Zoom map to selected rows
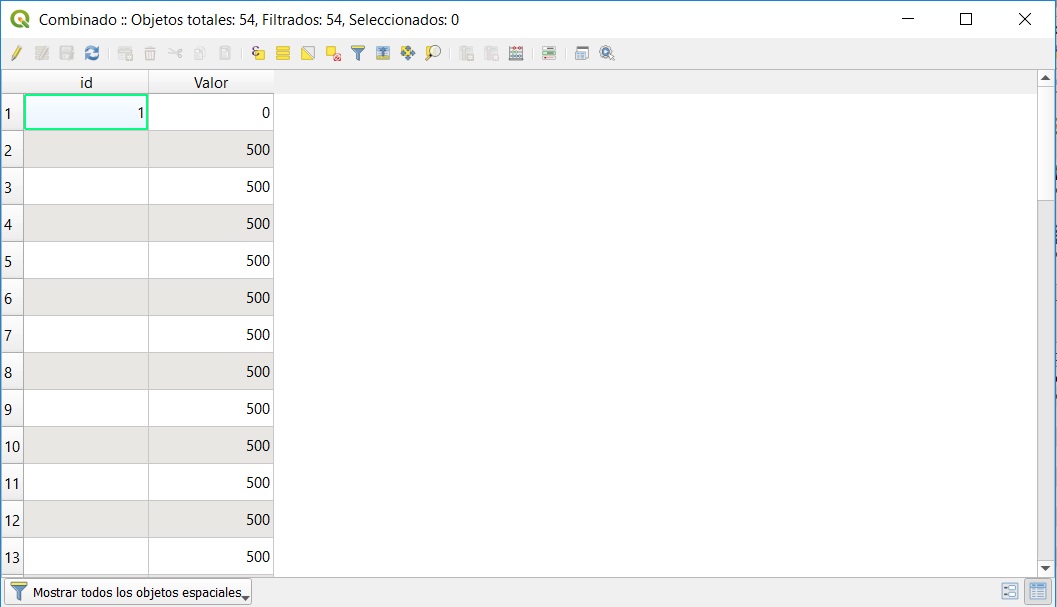Image resolution: width=1057 pixels, height=607 pixels. tap(433, 53)
